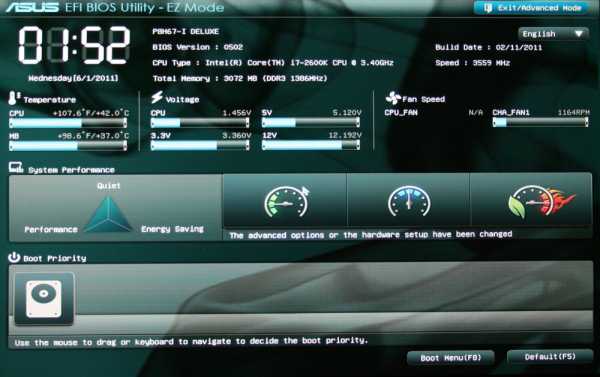Viewport: 600px width, 377px height.
Task: Click the Fan Speed fan icon
Action: (393, 98)
